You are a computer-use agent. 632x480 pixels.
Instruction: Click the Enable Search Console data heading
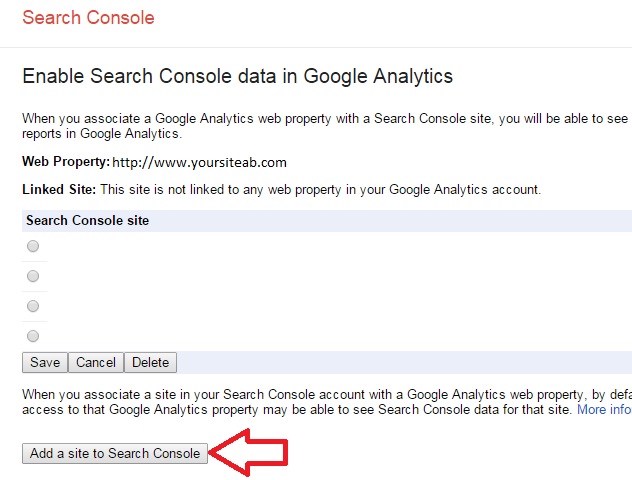coord(237,76)
